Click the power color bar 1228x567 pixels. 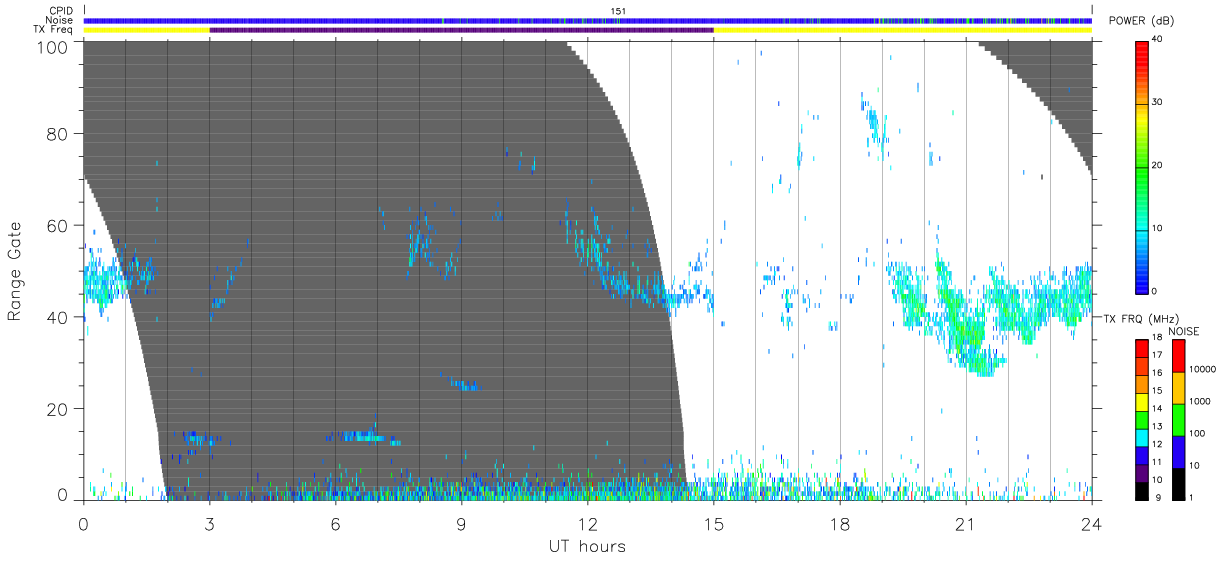pos(1142,166)
